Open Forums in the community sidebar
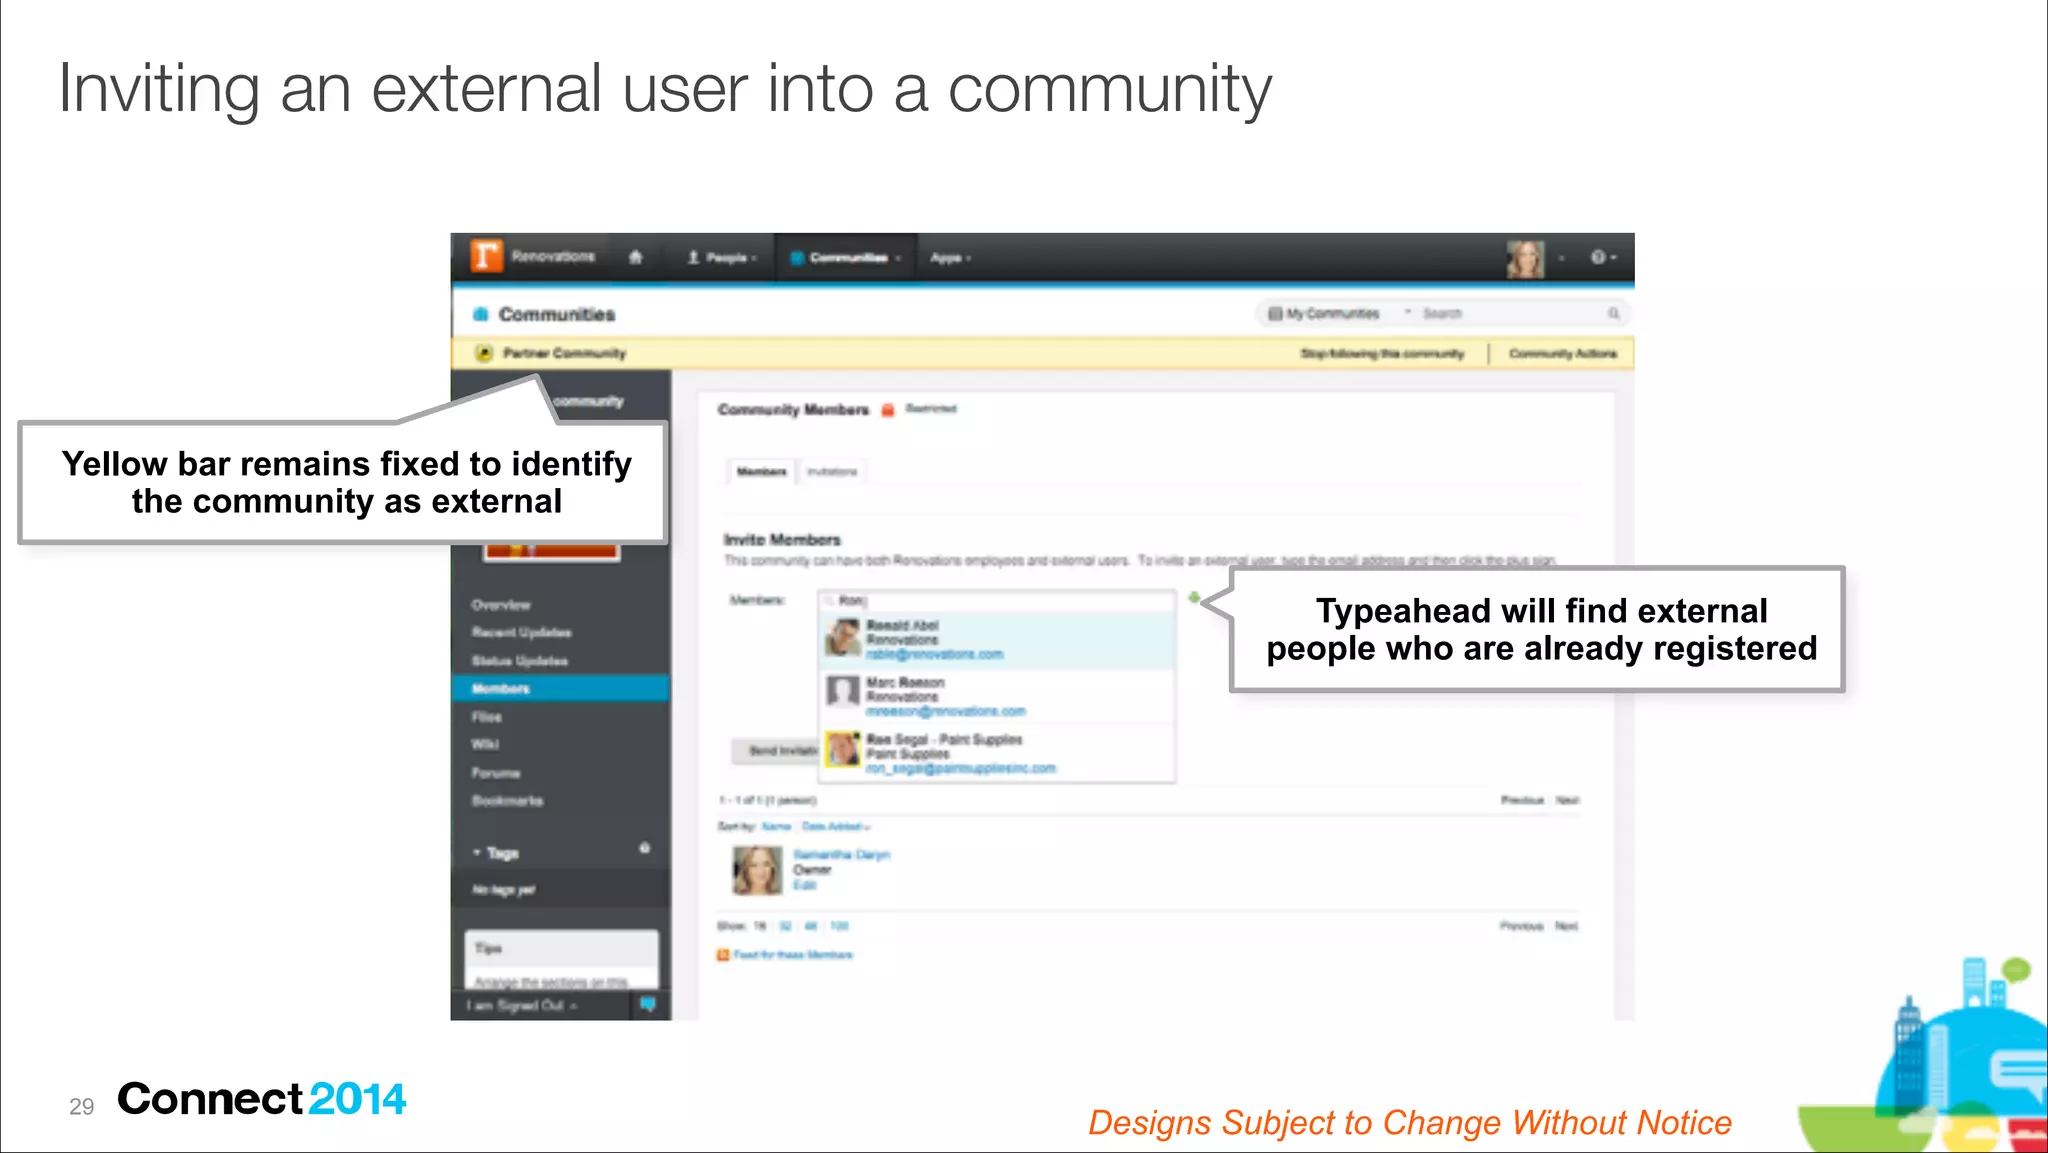 click(x=495, y=773)
